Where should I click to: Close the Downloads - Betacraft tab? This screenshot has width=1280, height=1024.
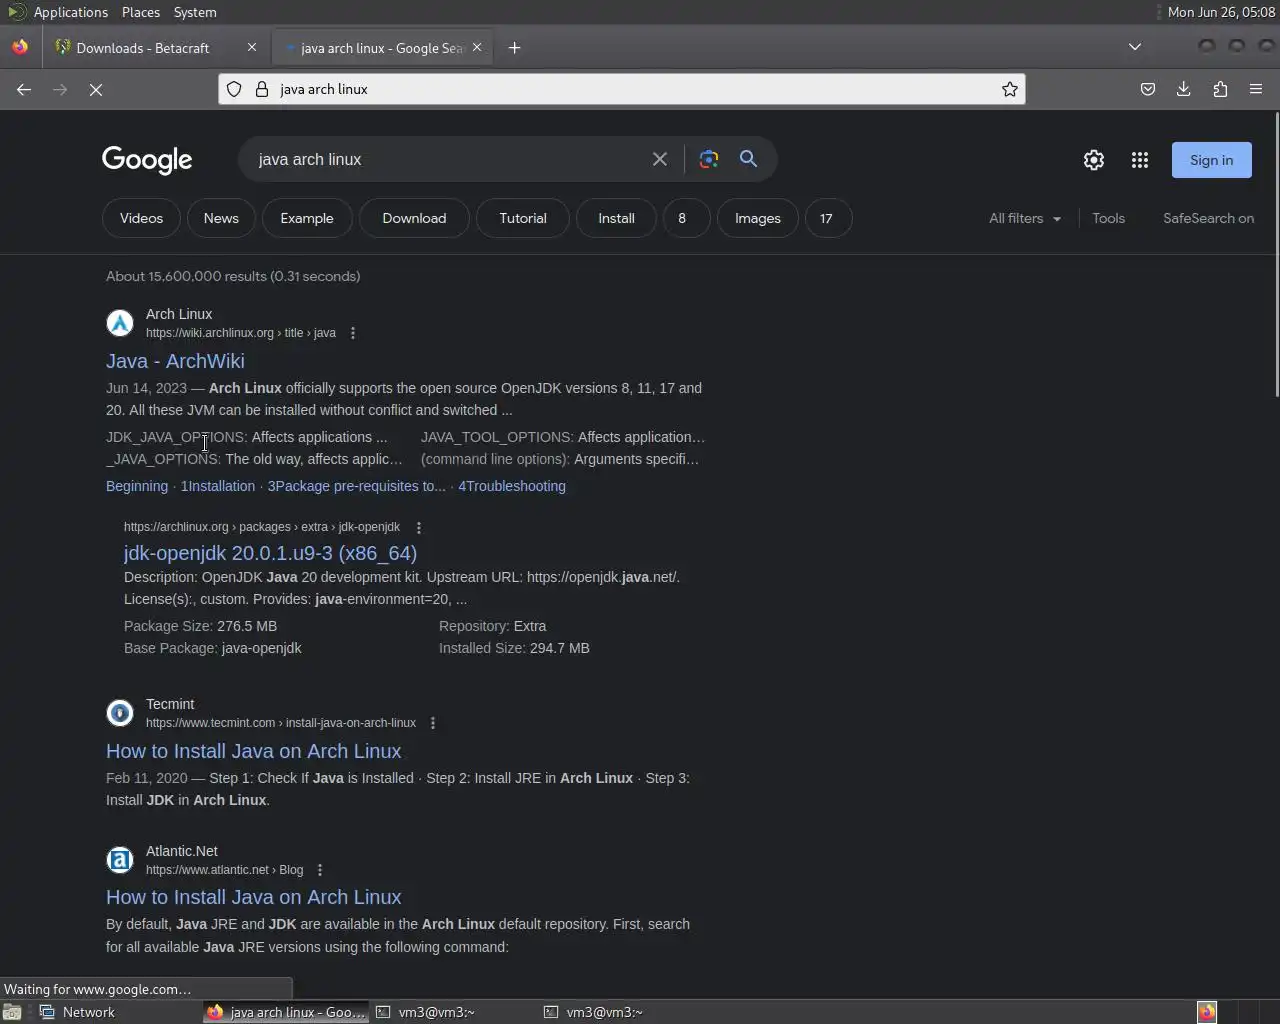[x=252, y=47]
